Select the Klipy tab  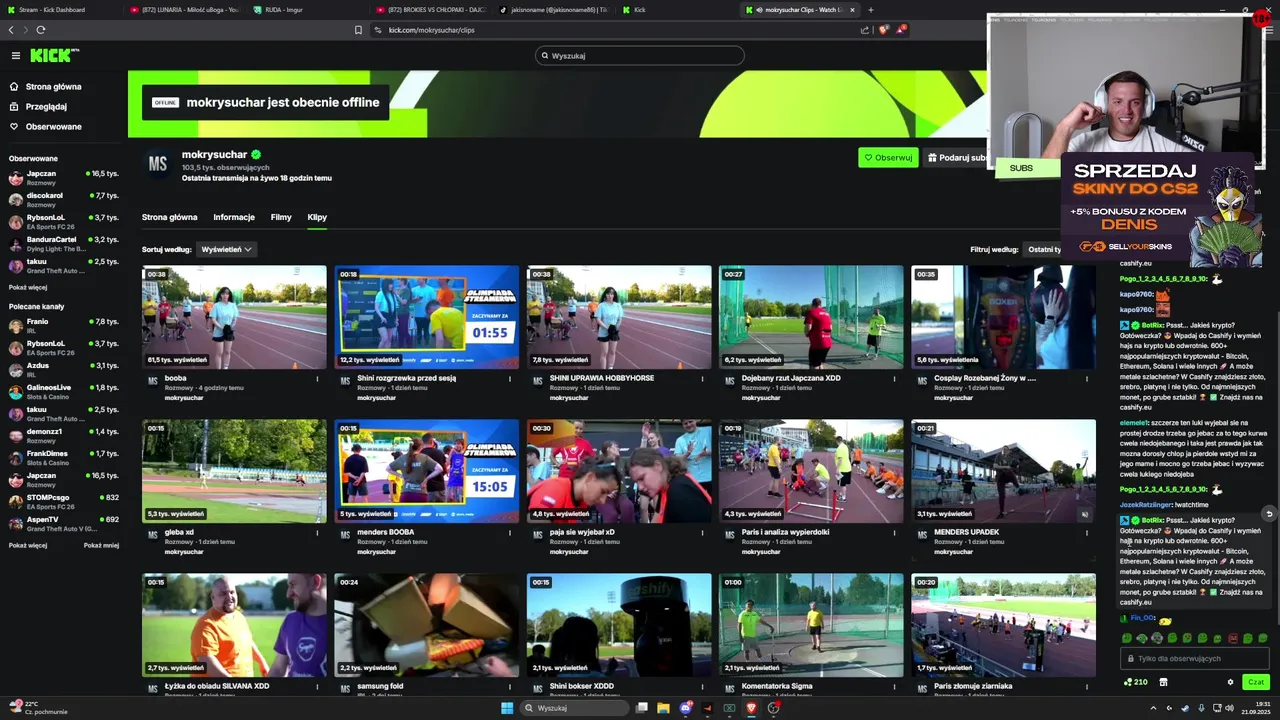tap(317, 217)
